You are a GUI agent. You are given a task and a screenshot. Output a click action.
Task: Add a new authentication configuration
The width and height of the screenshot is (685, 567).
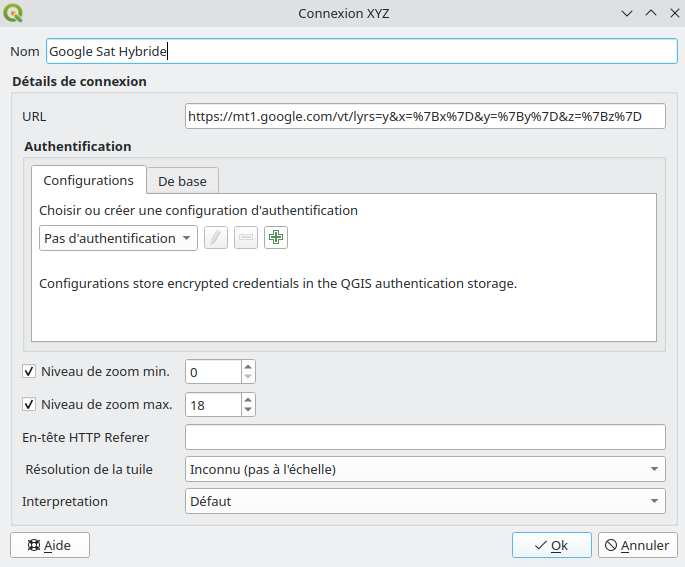coord(276,238)
